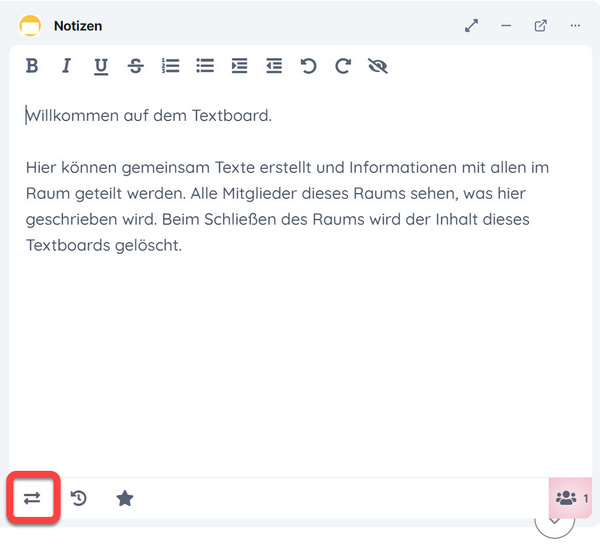
Task: Open the three-dots more options menu
Action: point(575,26)
